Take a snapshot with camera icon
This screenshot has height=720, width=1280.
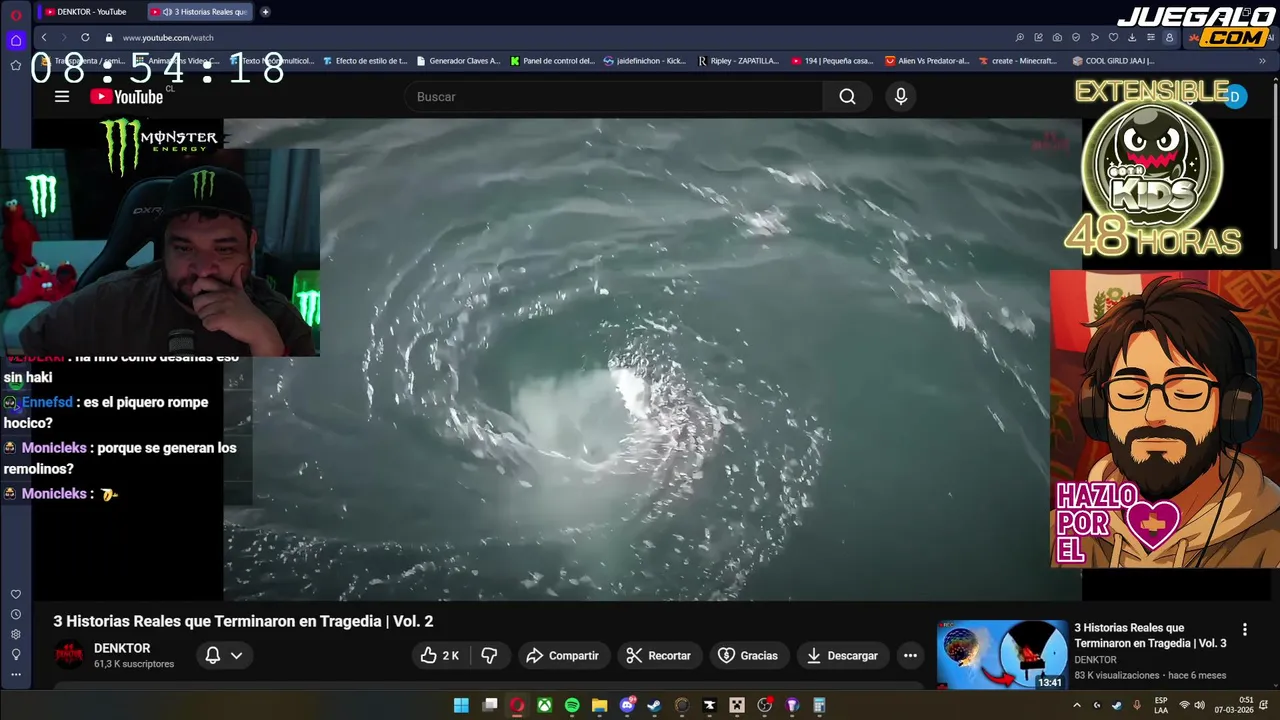(x=1057, y=37)
